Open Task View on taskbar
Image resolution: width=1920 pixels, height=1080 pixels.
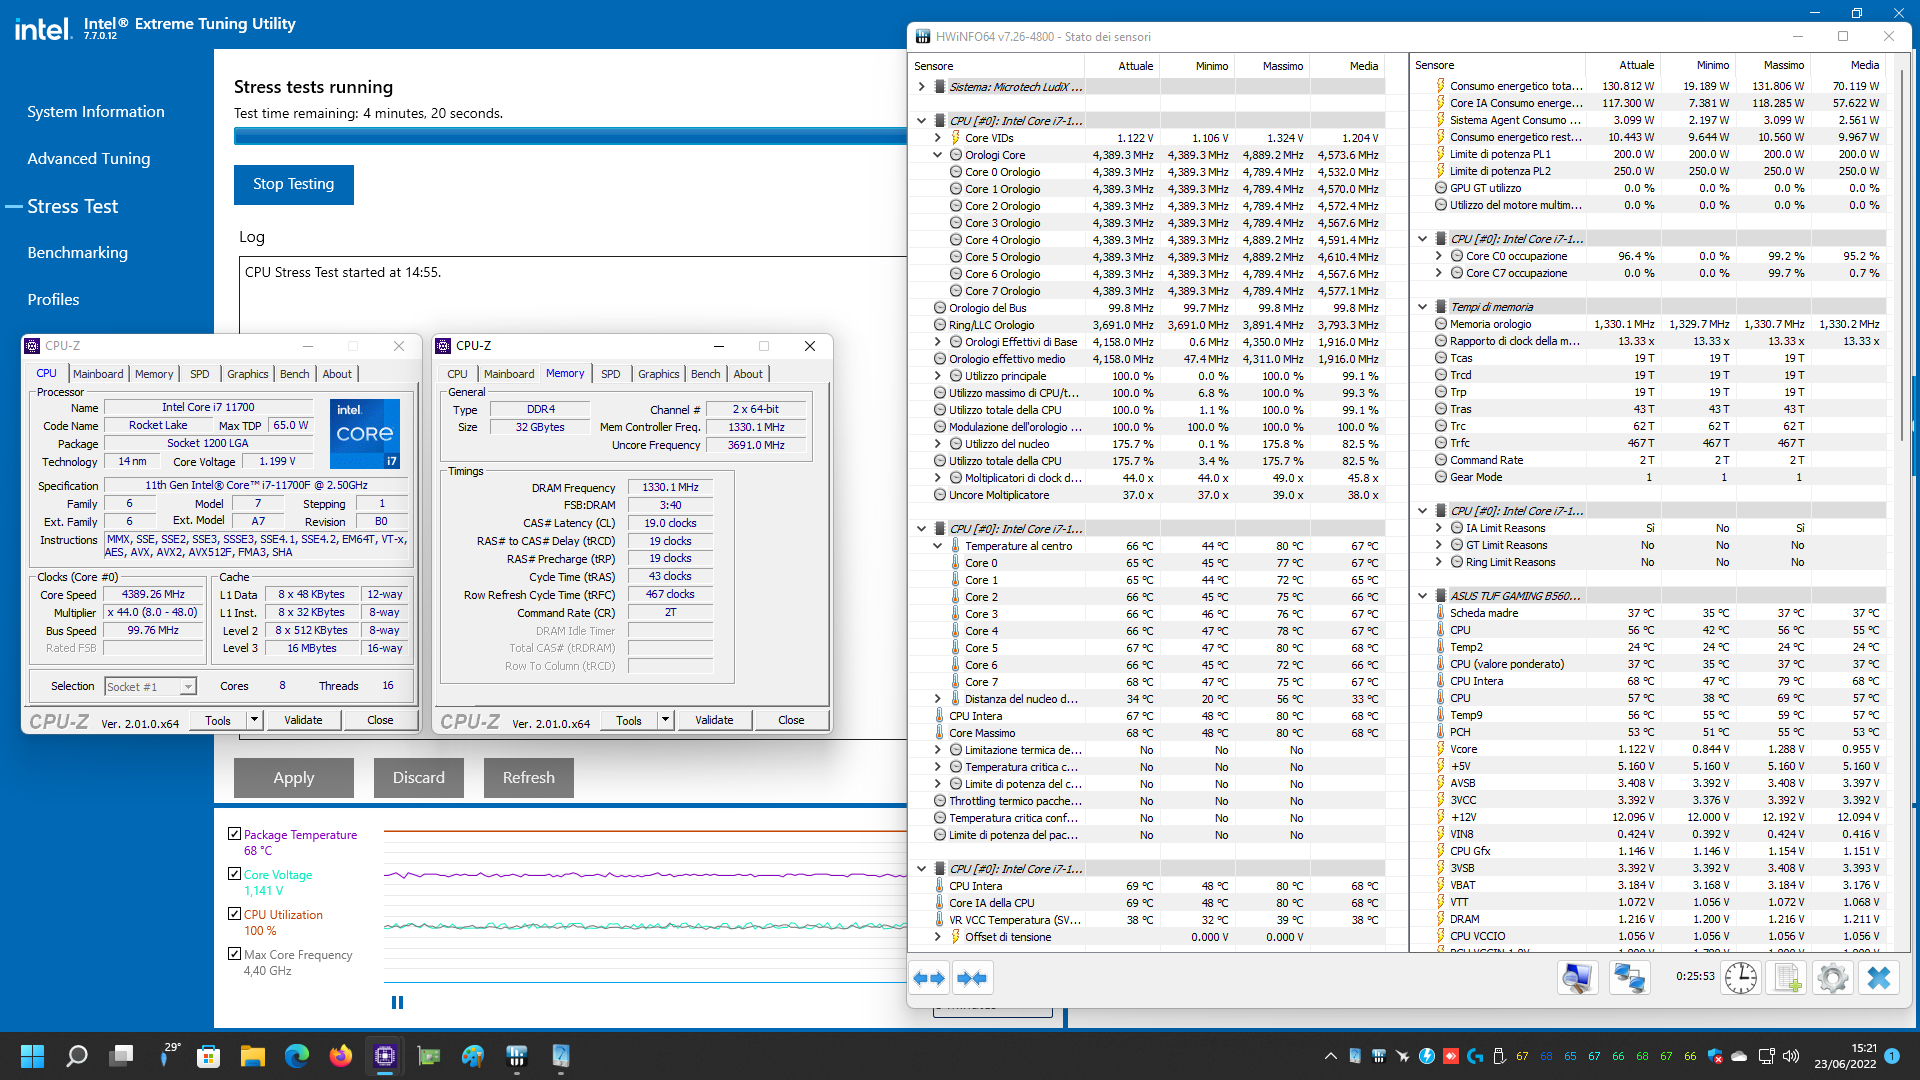coord(122,1056)
